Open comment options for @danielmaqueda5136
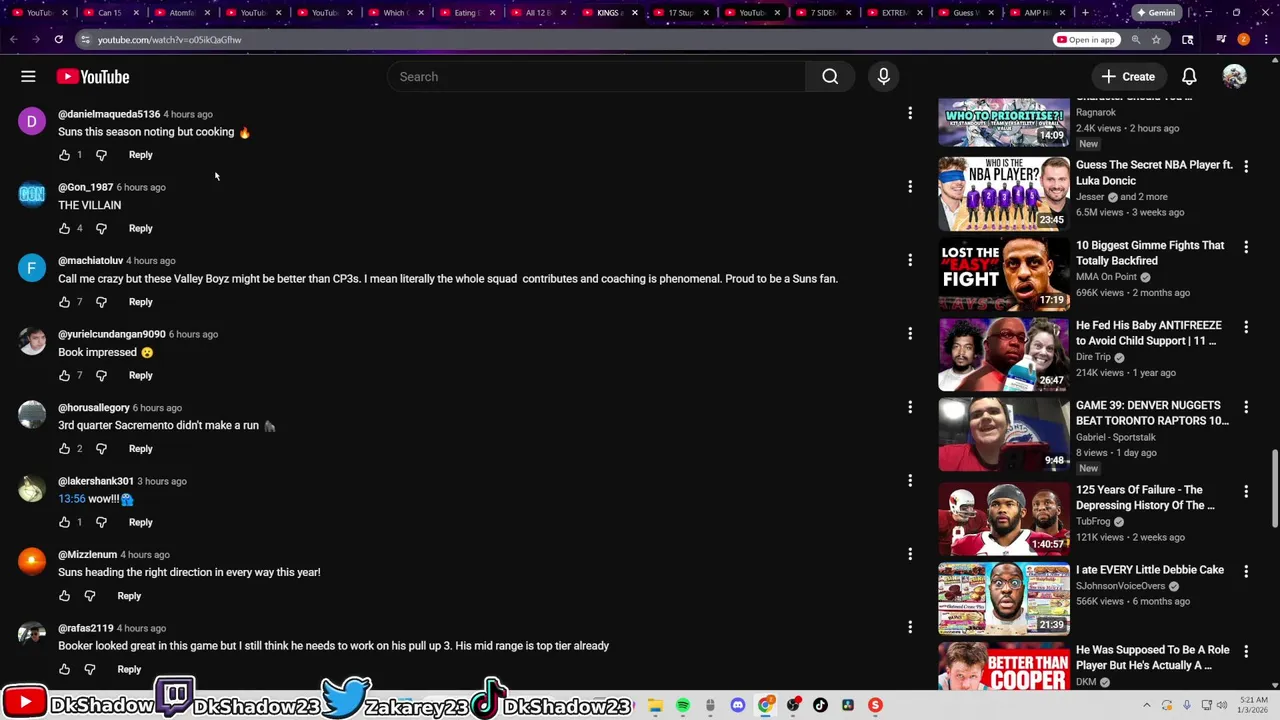The height and width of the screenshot is (720, 1280). click(910, 113)
